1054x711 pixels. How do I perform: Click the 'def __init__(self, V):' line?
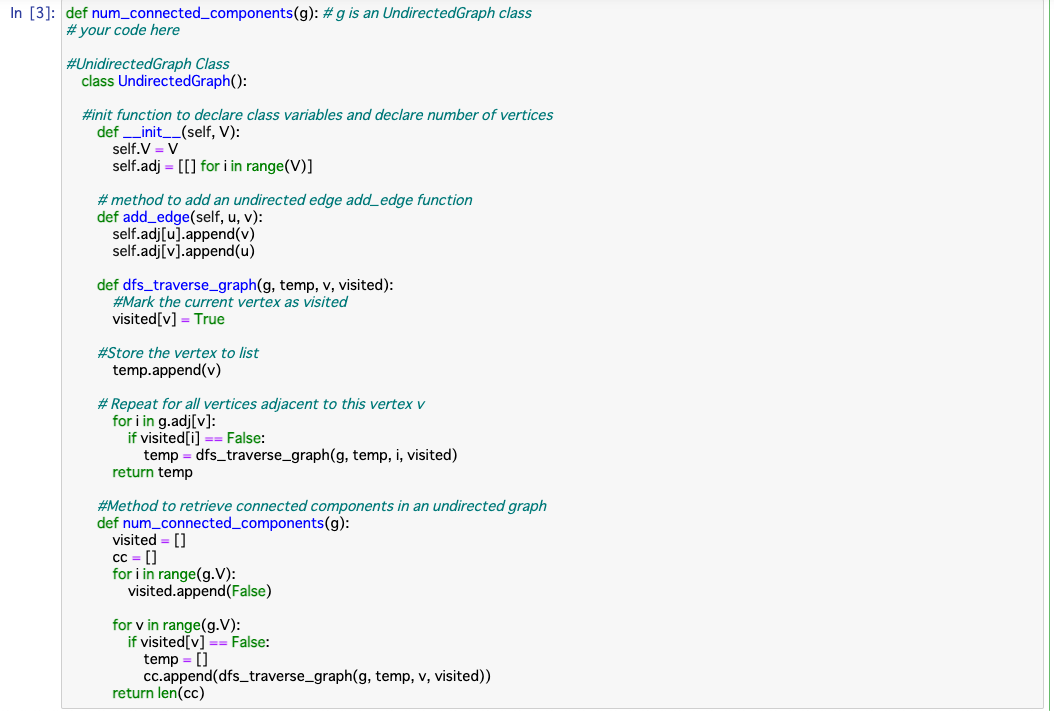(x=168, y=132)
